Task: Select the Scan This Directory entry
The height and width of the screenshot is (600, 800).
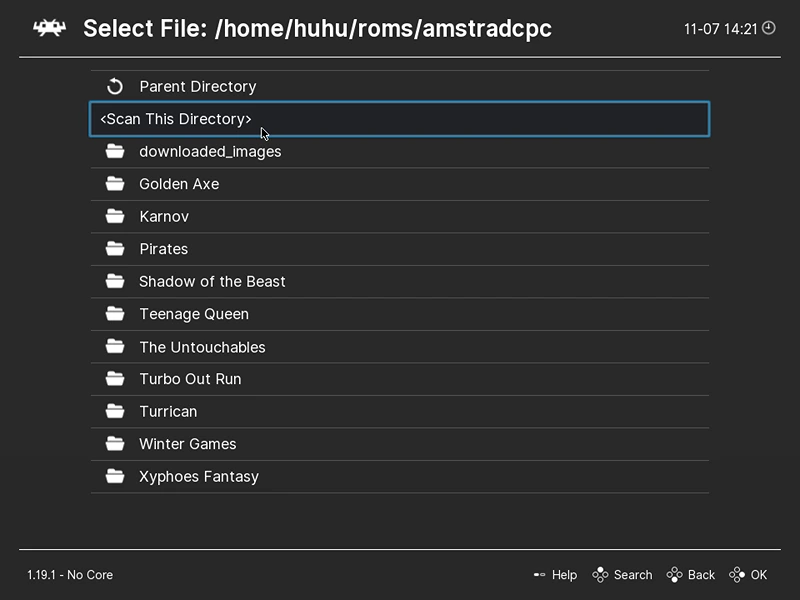Action: tap(399, 119)
